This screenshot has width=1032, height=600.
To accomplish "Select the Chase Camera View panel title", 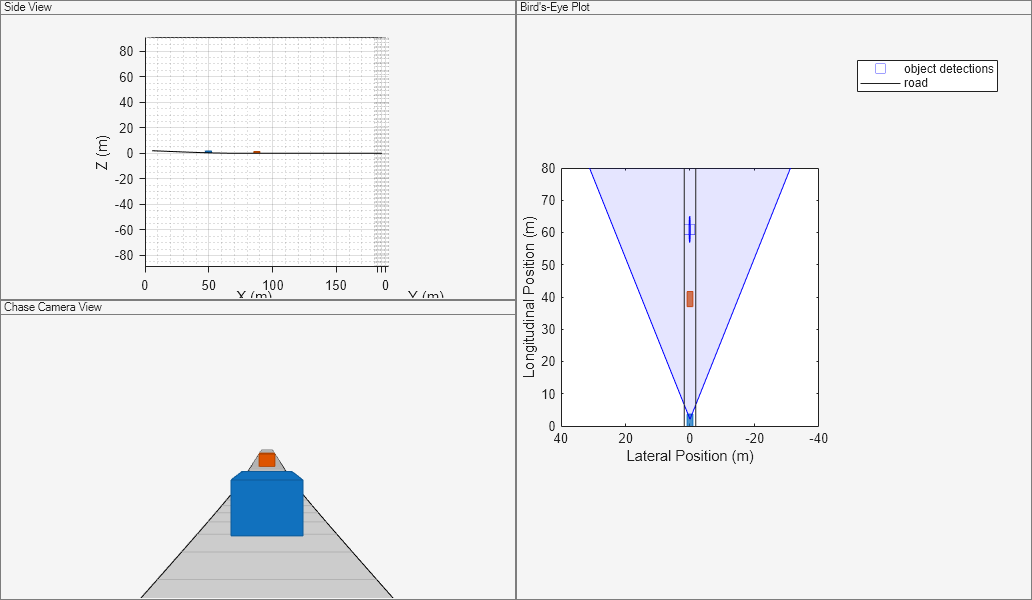I will (x=53, y=307).
